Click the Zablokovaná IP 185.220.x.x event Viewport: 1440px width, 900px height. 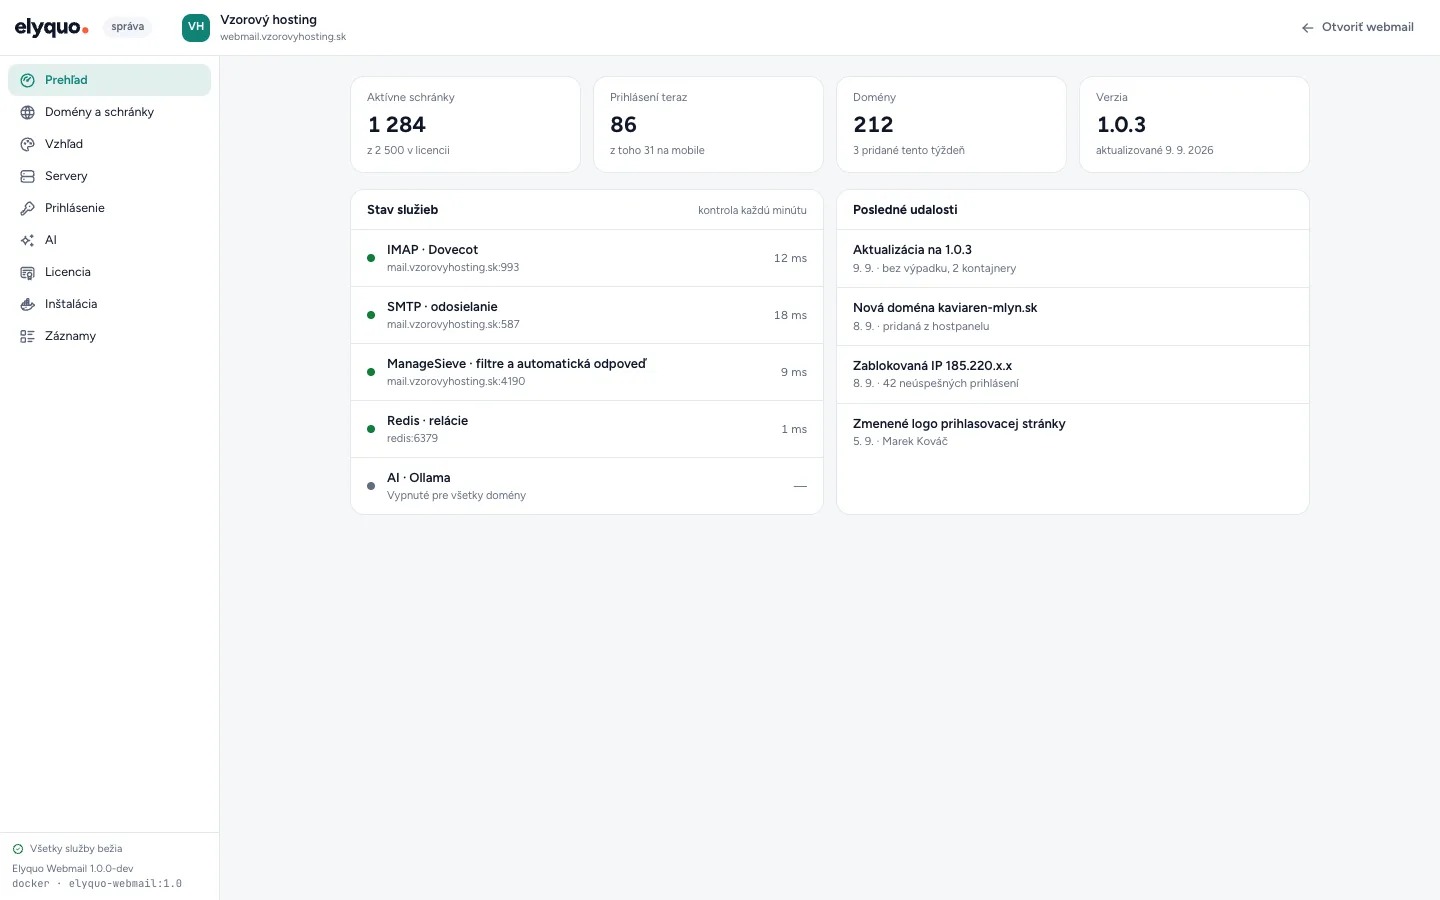pos(1073,375)
